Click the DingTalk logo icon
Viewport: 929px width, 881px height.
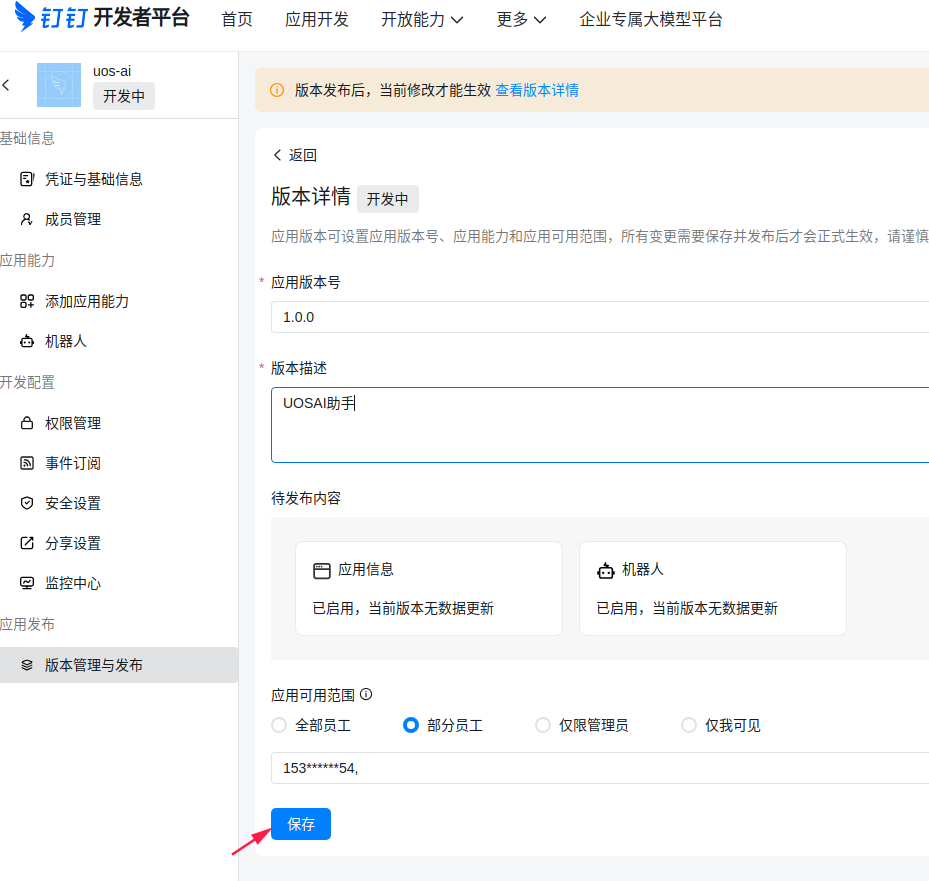(26, 18)
